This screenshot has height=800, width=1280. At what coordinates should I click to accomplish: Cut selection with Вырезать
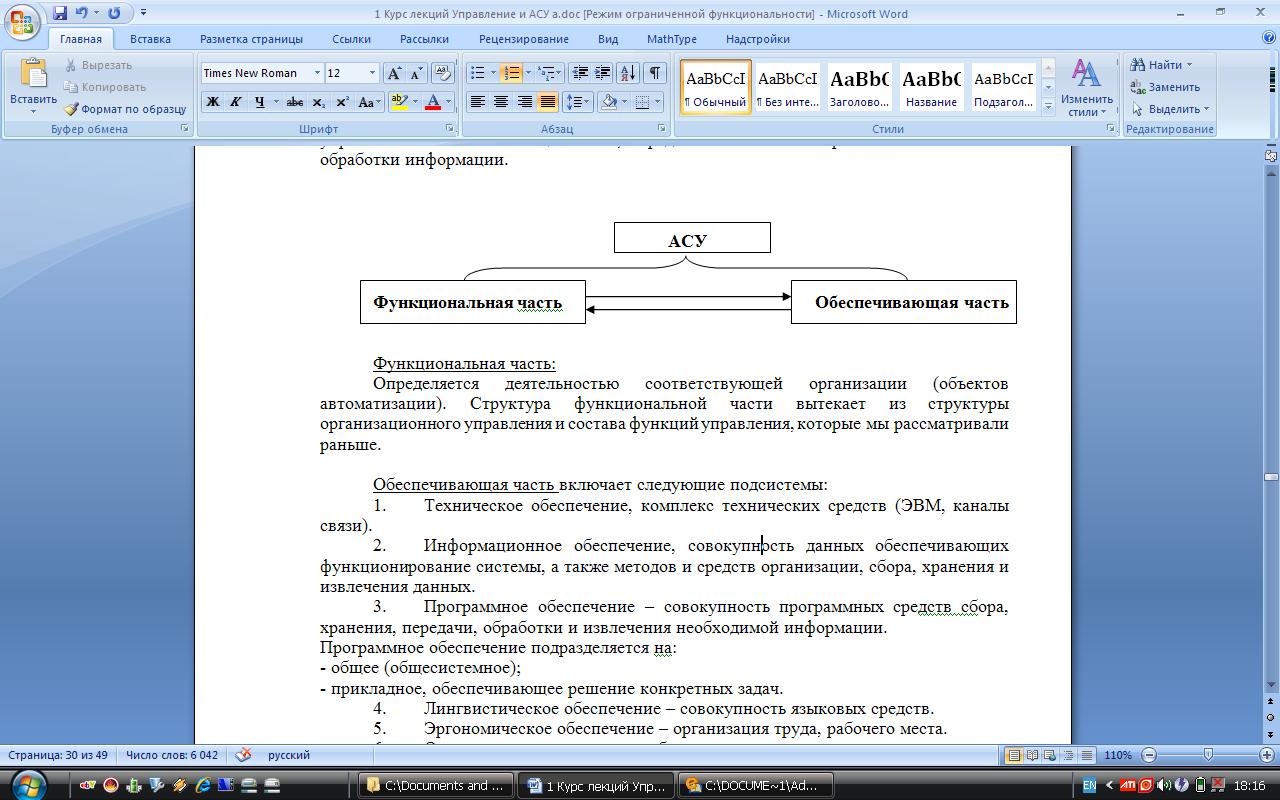[98, 65]
